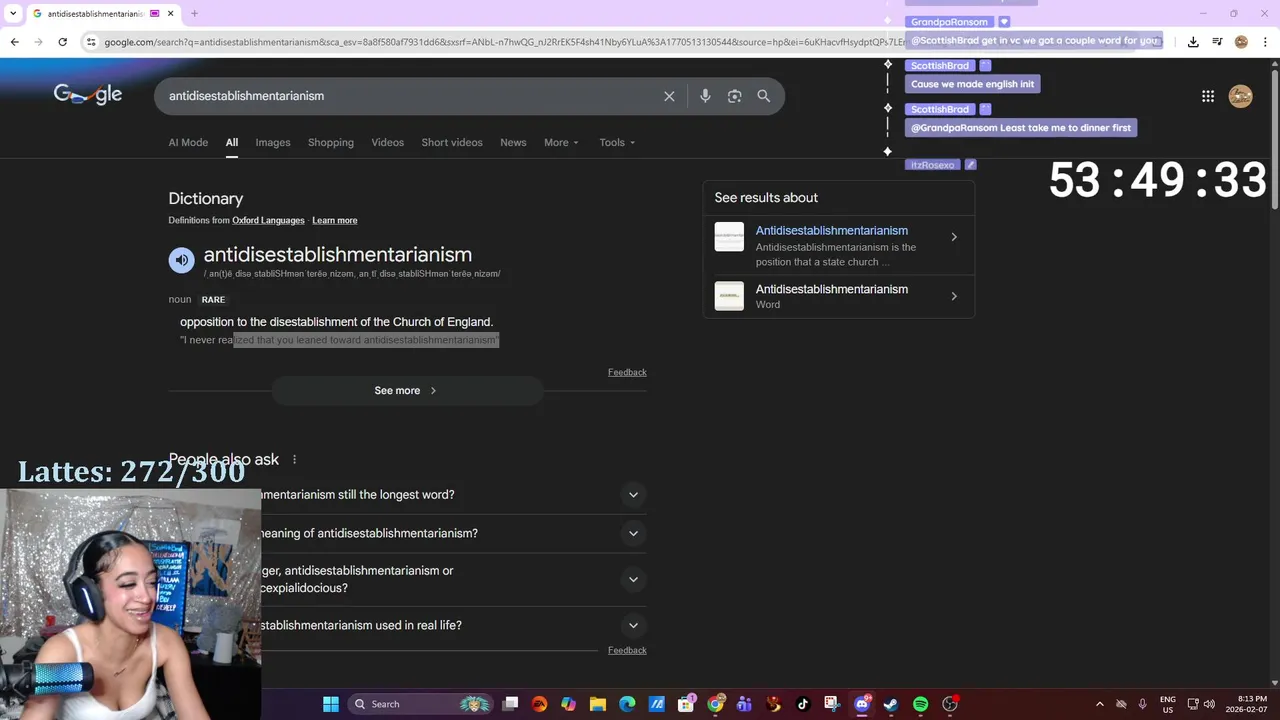Image resolution: width=1280 pixels, height=720 pixels.
Task: Click the ENG US language indicator
Action: click(x=1168, y=704)
